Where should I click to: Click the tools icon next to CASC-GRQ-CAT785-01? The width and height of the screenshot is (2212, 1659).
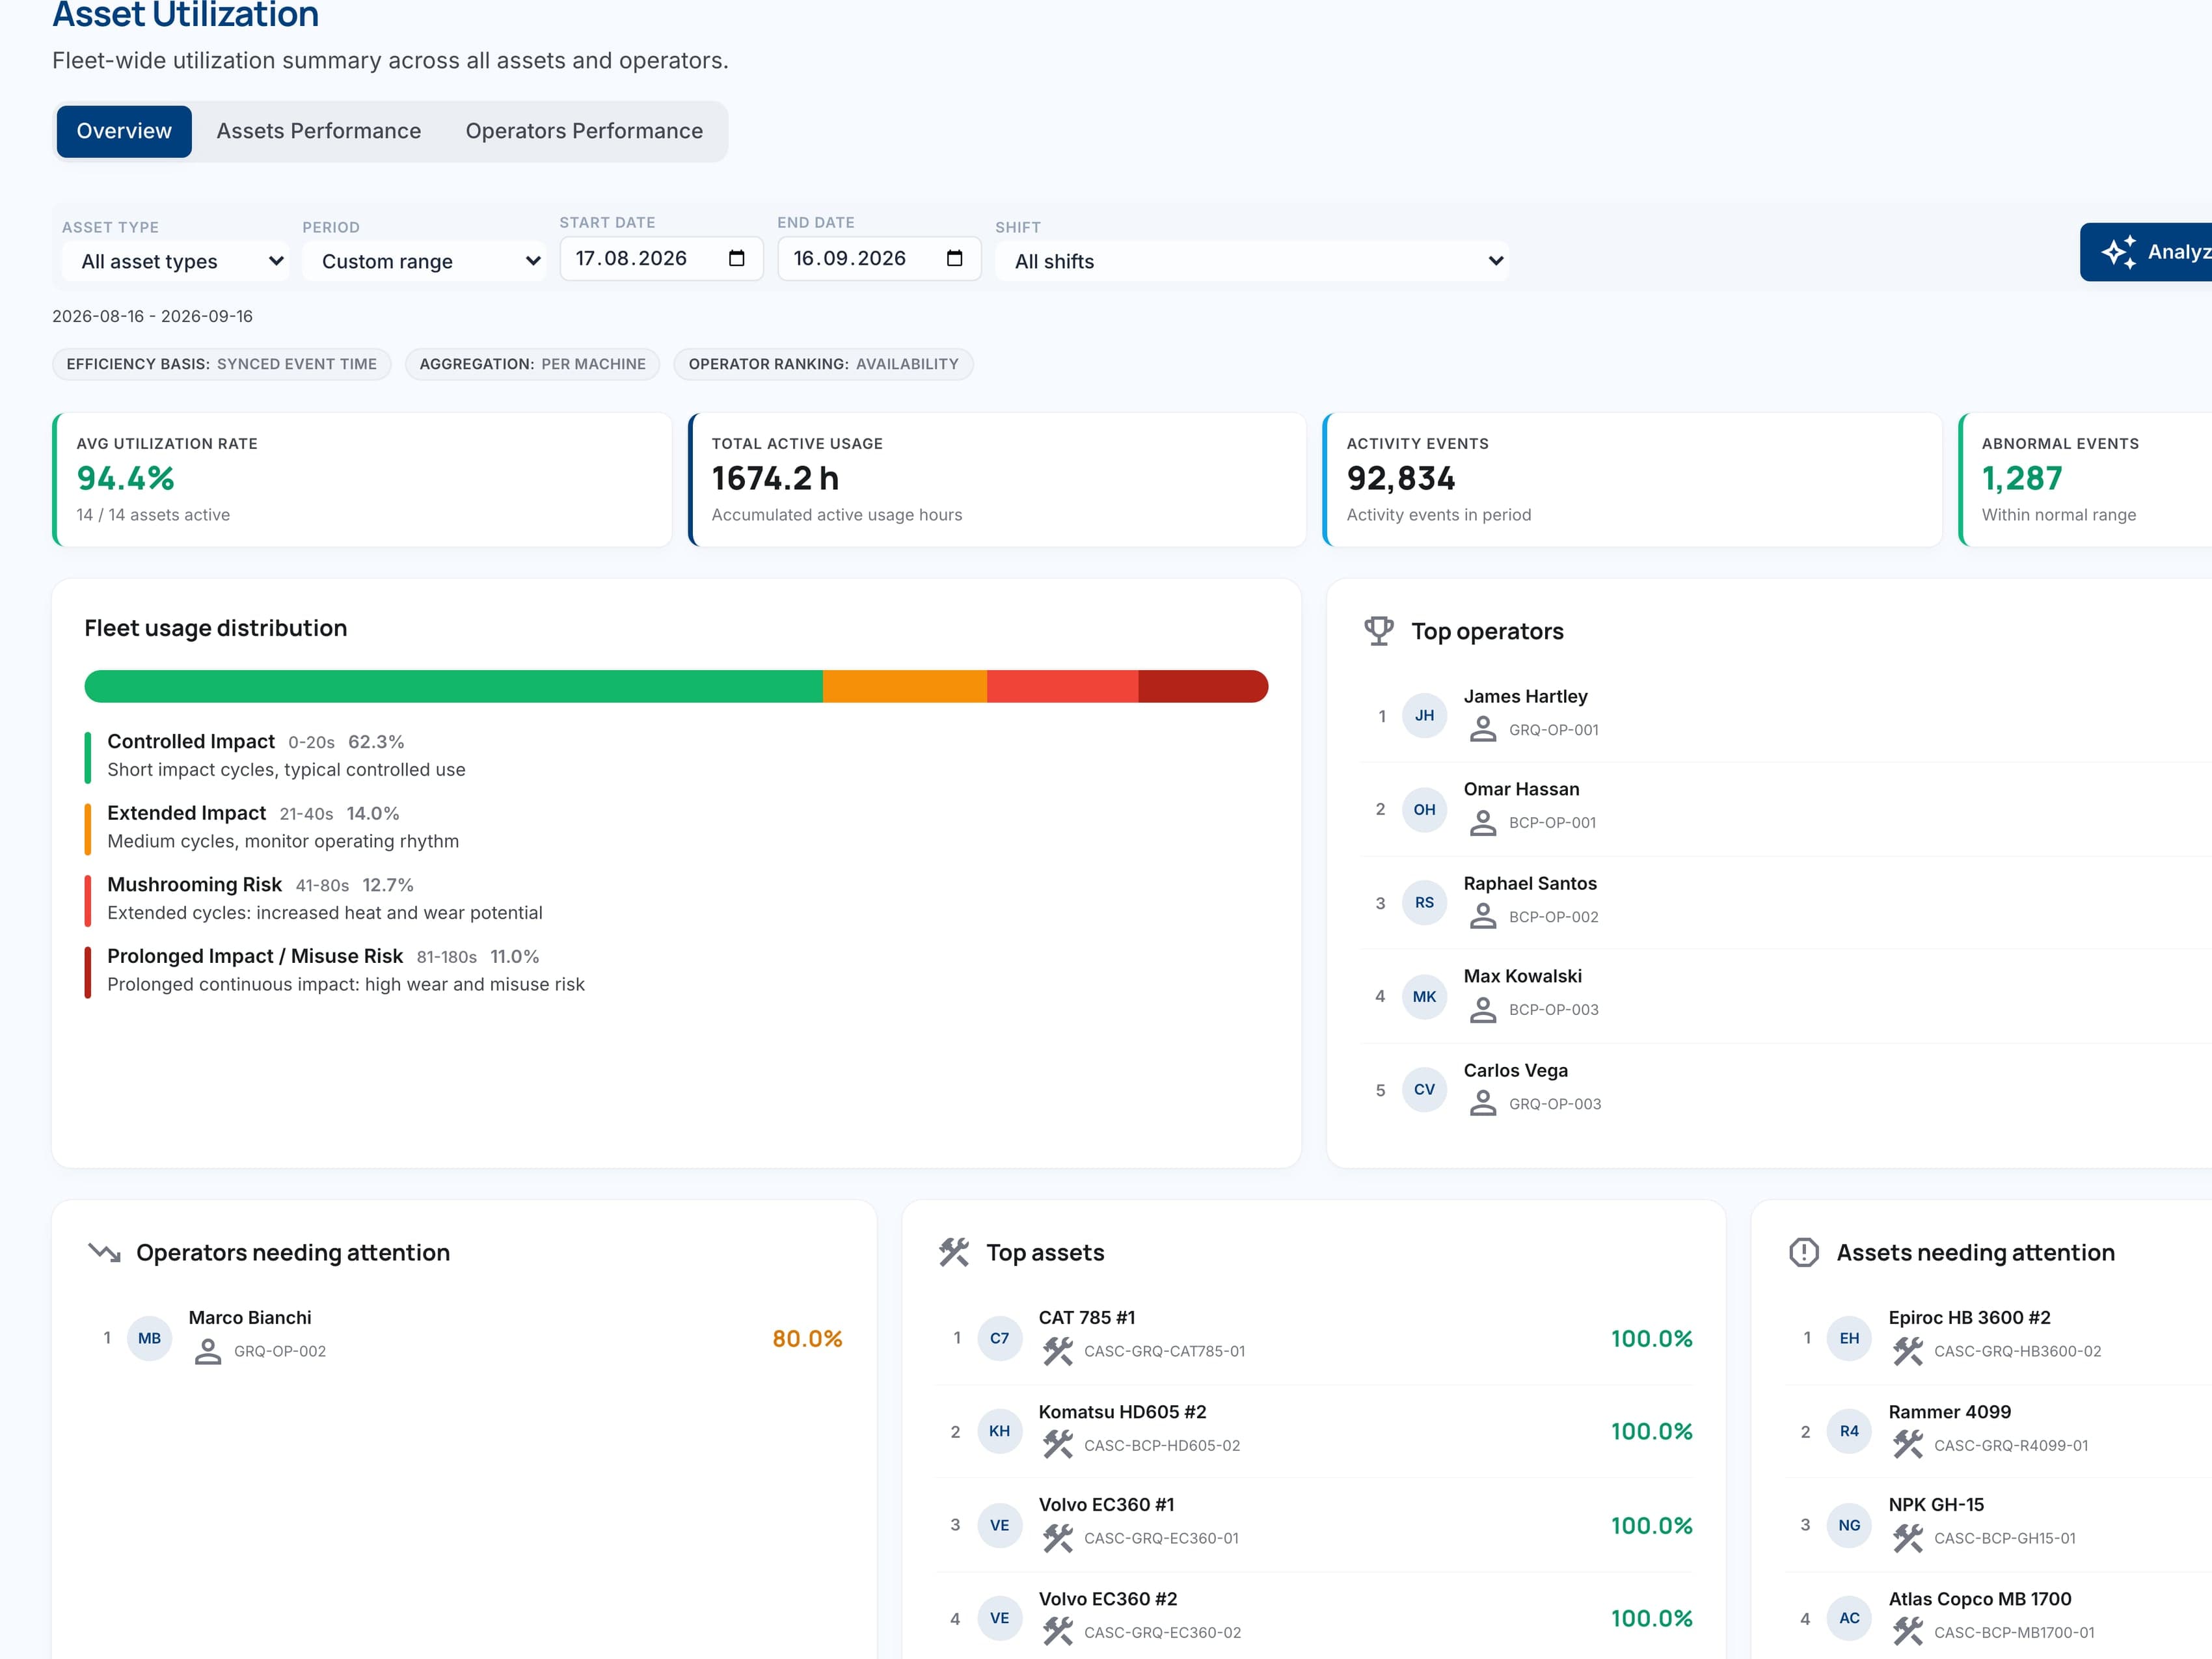pyautogui.click(x=1058, y=1352)
